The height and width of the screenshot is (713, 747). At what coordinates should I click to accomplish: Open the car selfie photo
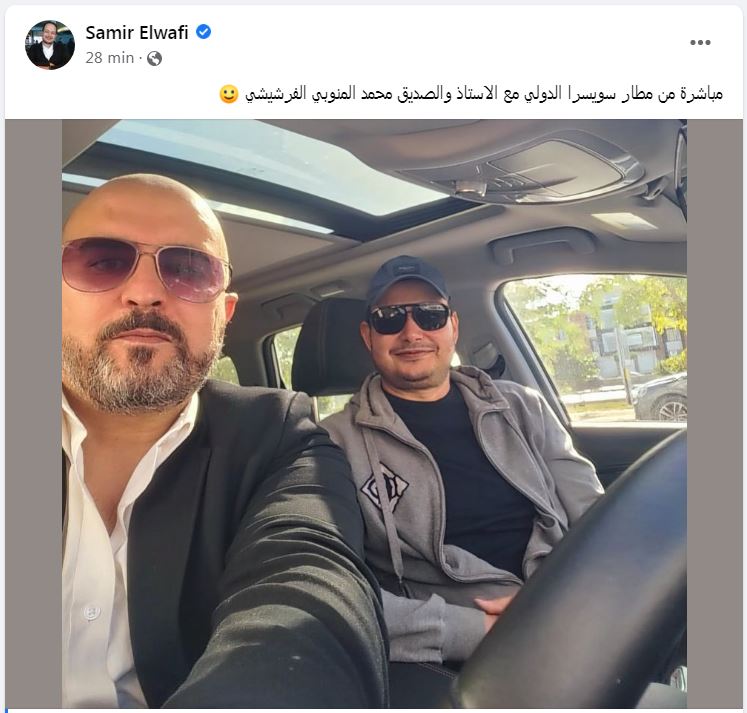click(374, 413)
